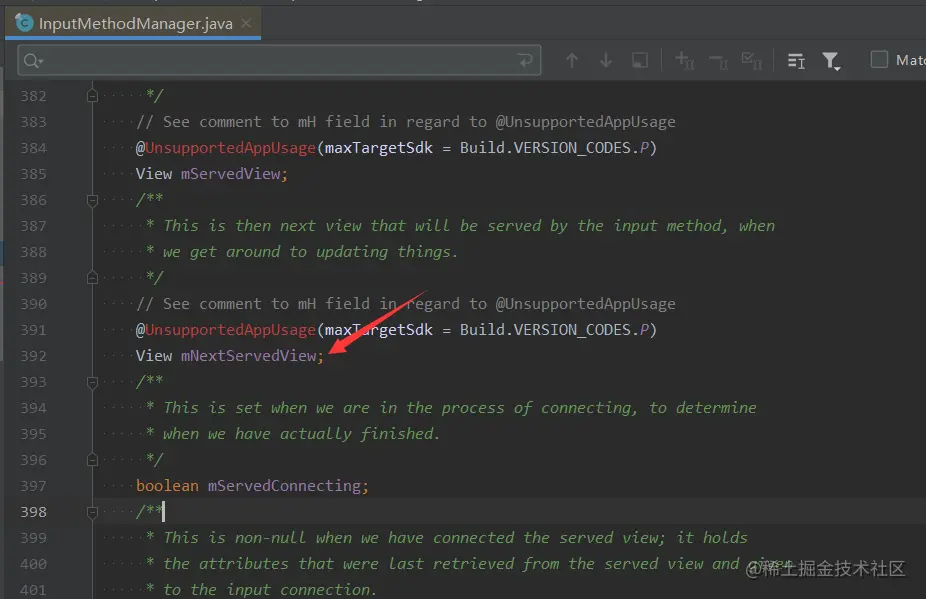This screenshot has width=926, height=599.
Task: Collapse the Javadoc fold at line 398
Action: tap(92, 512)
